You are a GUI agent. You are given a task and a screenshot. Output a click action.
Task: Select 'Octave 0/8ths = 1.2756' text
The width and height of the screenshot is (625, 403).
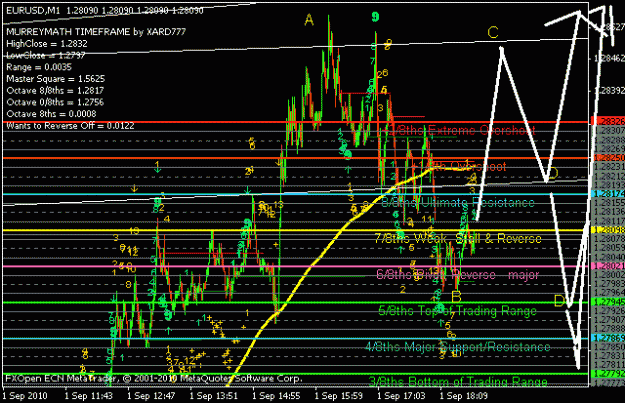[55, 102]
